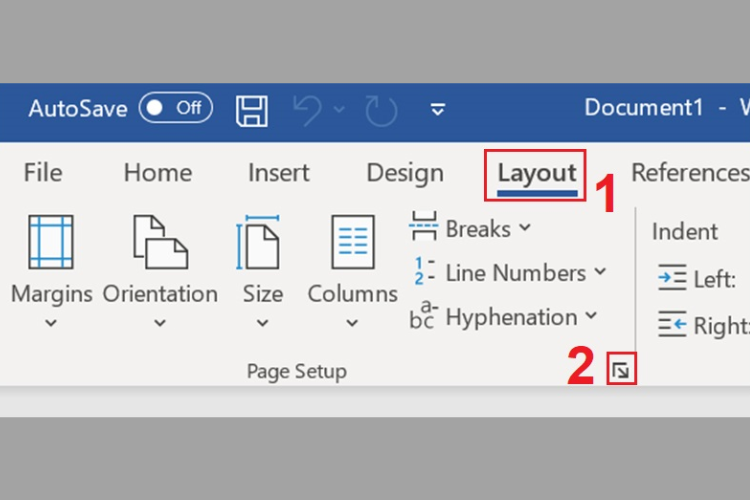Open the File tab
750x500 pixels.
coord(43,173)
